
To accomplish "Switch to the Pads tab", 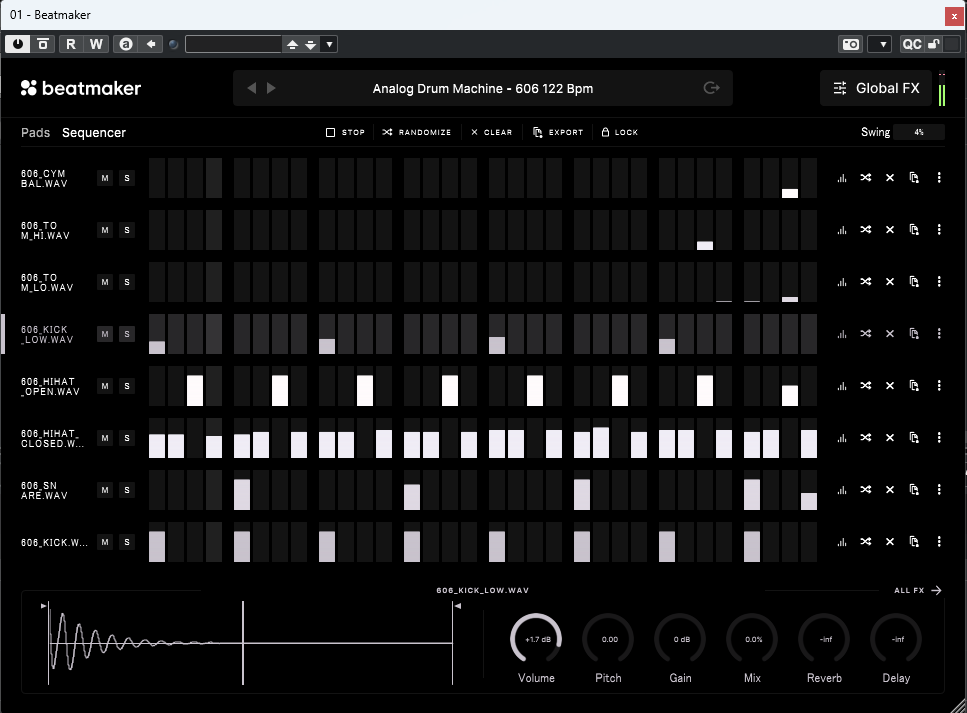I will [35, 133].
